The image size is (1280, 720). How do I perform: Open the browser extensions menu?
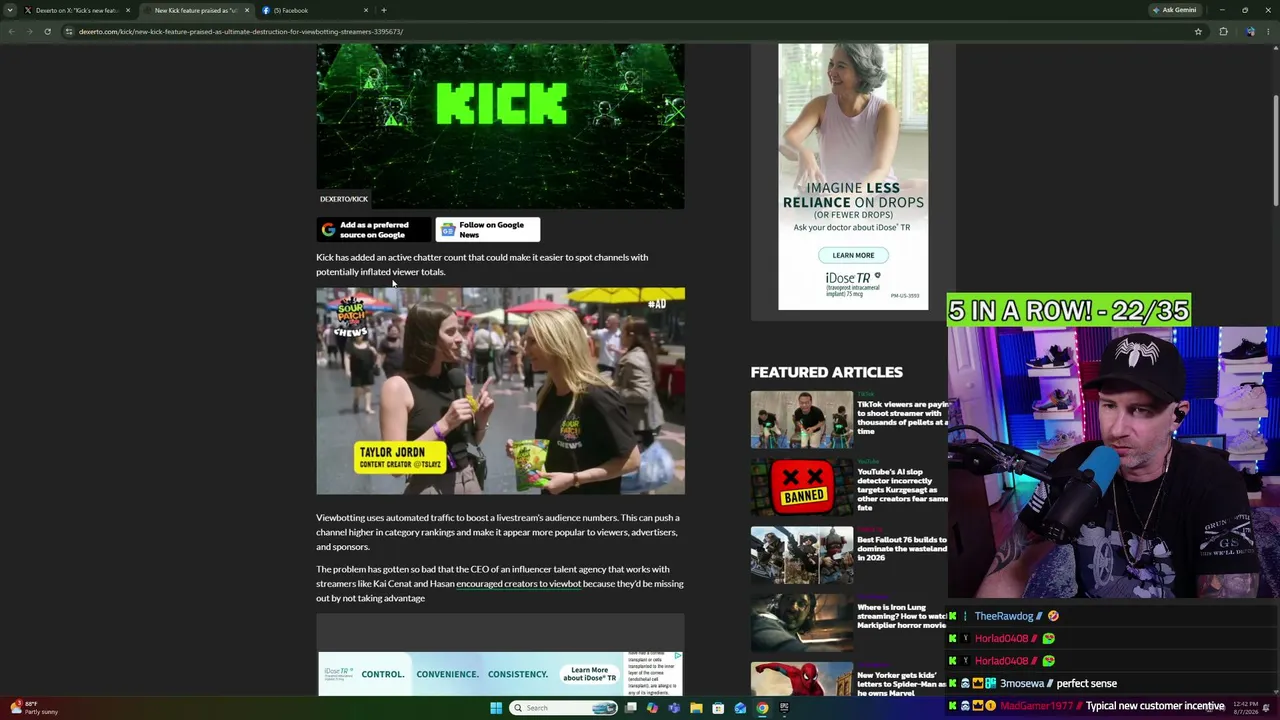click(1223, 31)
